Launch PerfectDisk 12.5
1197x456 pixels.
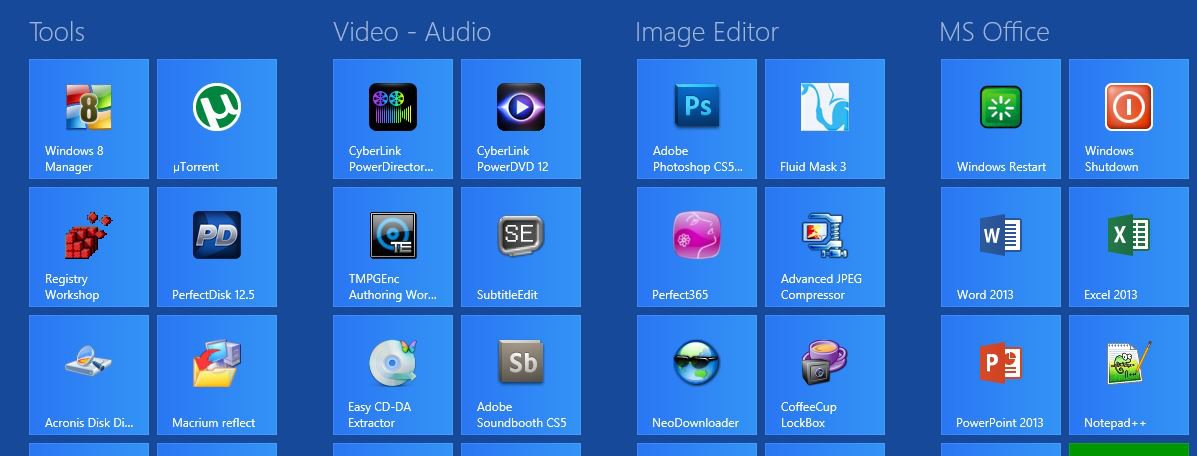tap(217, 247)
